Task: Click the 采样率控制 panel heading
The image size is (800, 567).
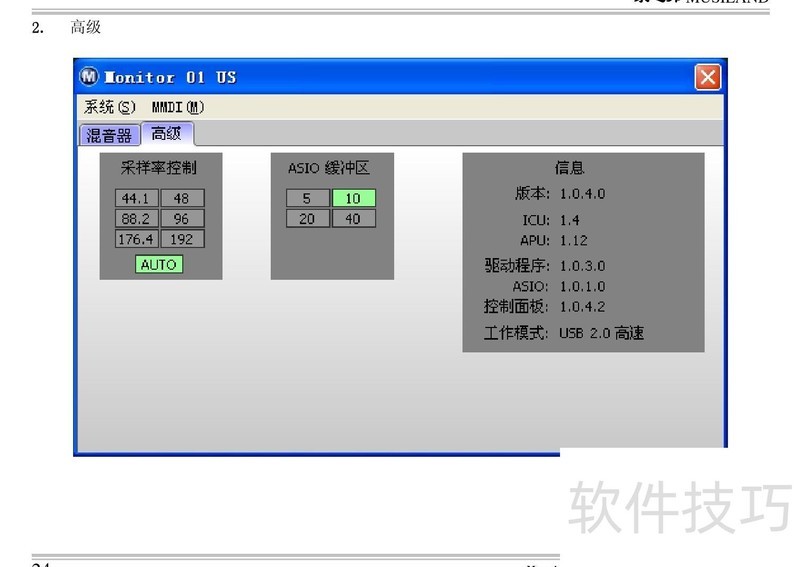Action: coord(159,169)
